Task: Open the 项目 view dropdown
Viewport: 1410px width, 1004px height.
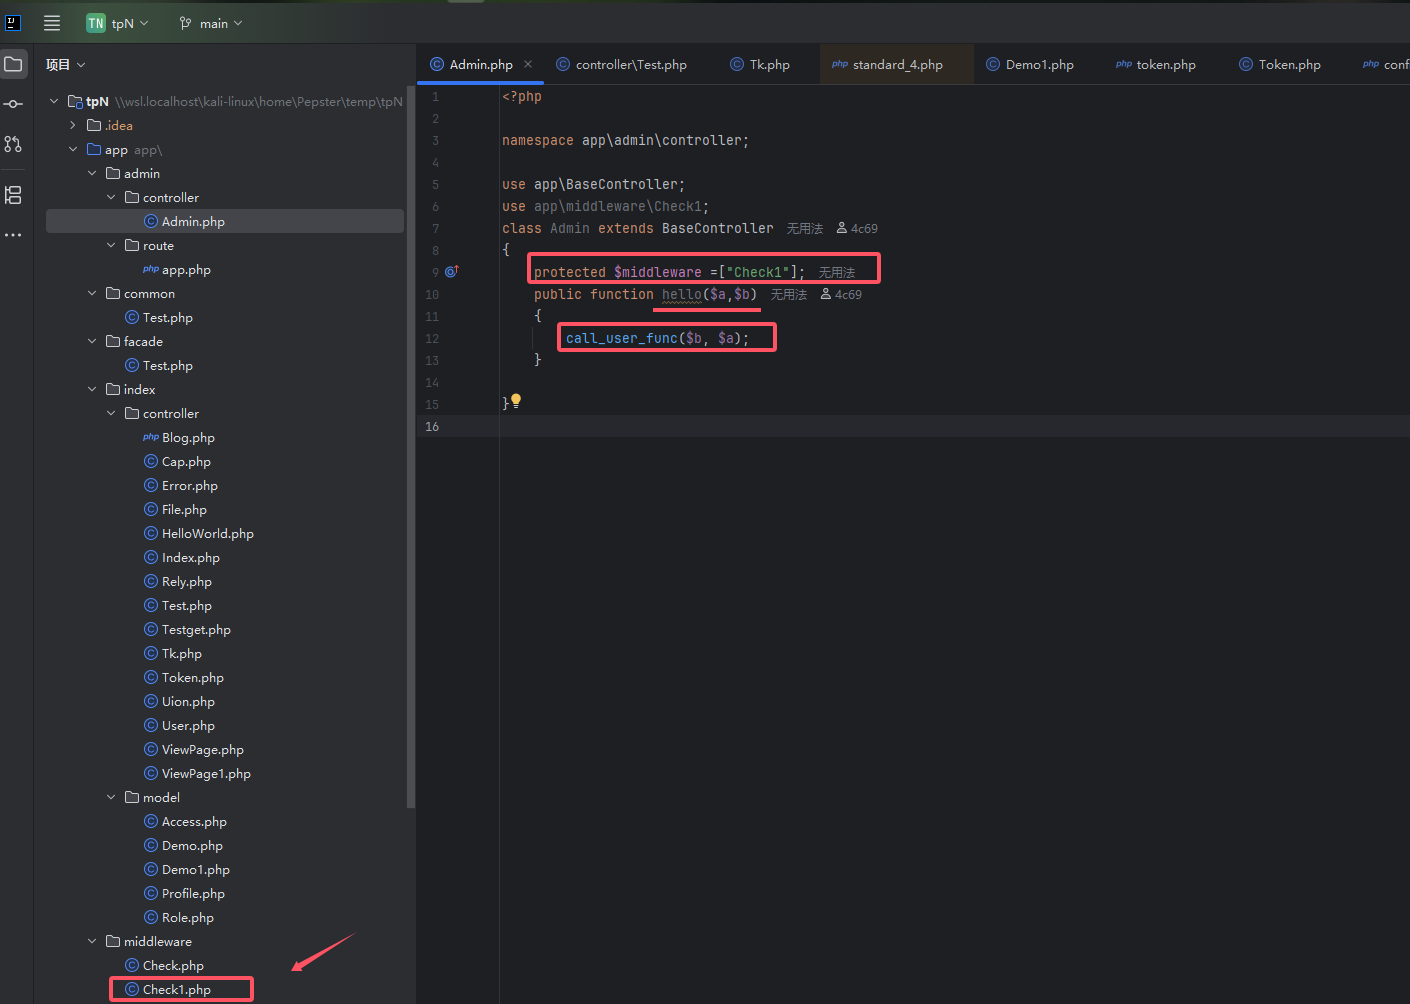Action: pyautogui.click(x=66, y=65)
